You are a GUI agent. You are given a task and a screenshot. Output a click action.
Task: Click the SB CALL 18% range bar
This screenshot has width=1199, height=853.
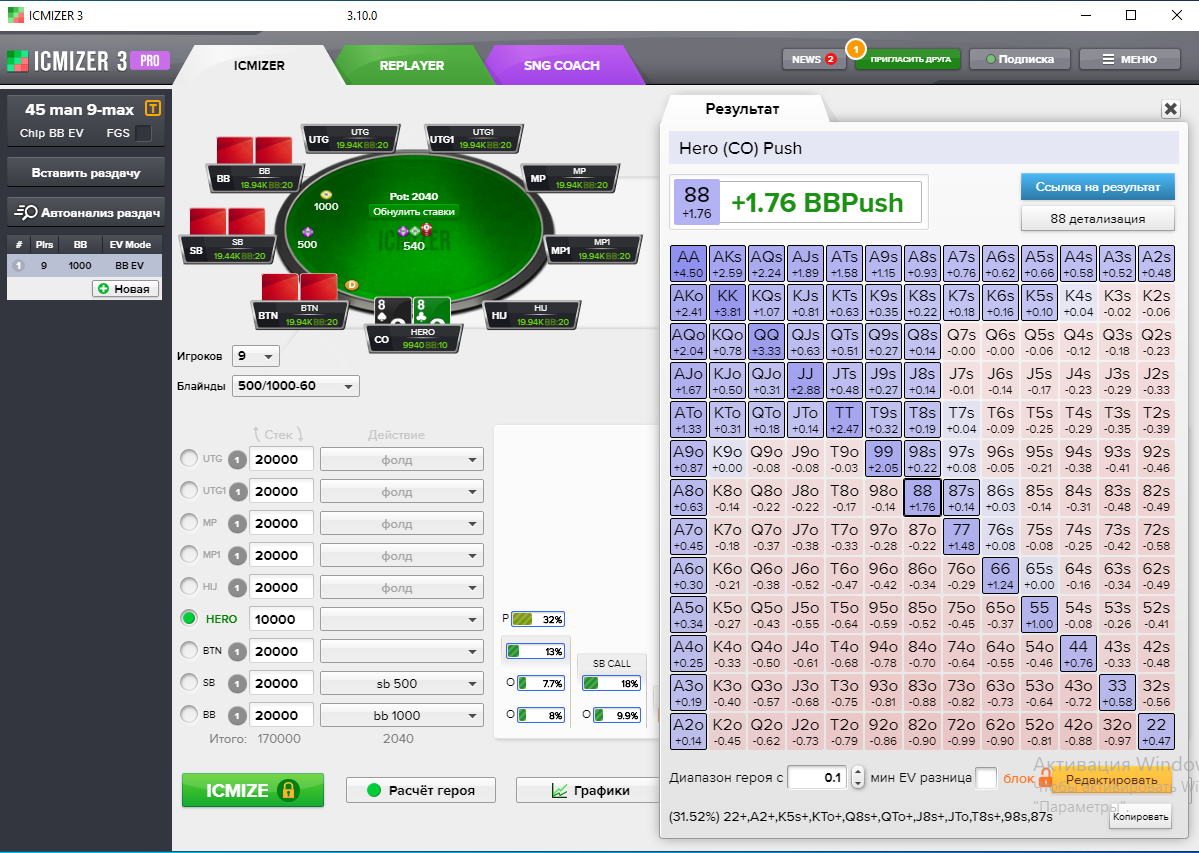point(611,683)
